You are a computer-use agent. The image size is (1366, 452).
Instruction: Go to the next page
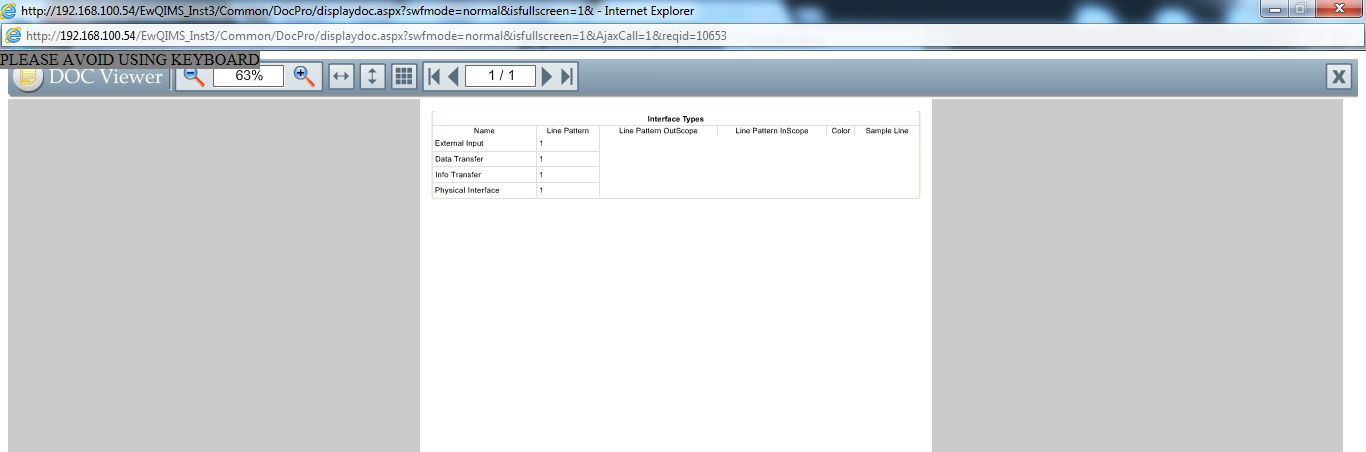point(547,76)
